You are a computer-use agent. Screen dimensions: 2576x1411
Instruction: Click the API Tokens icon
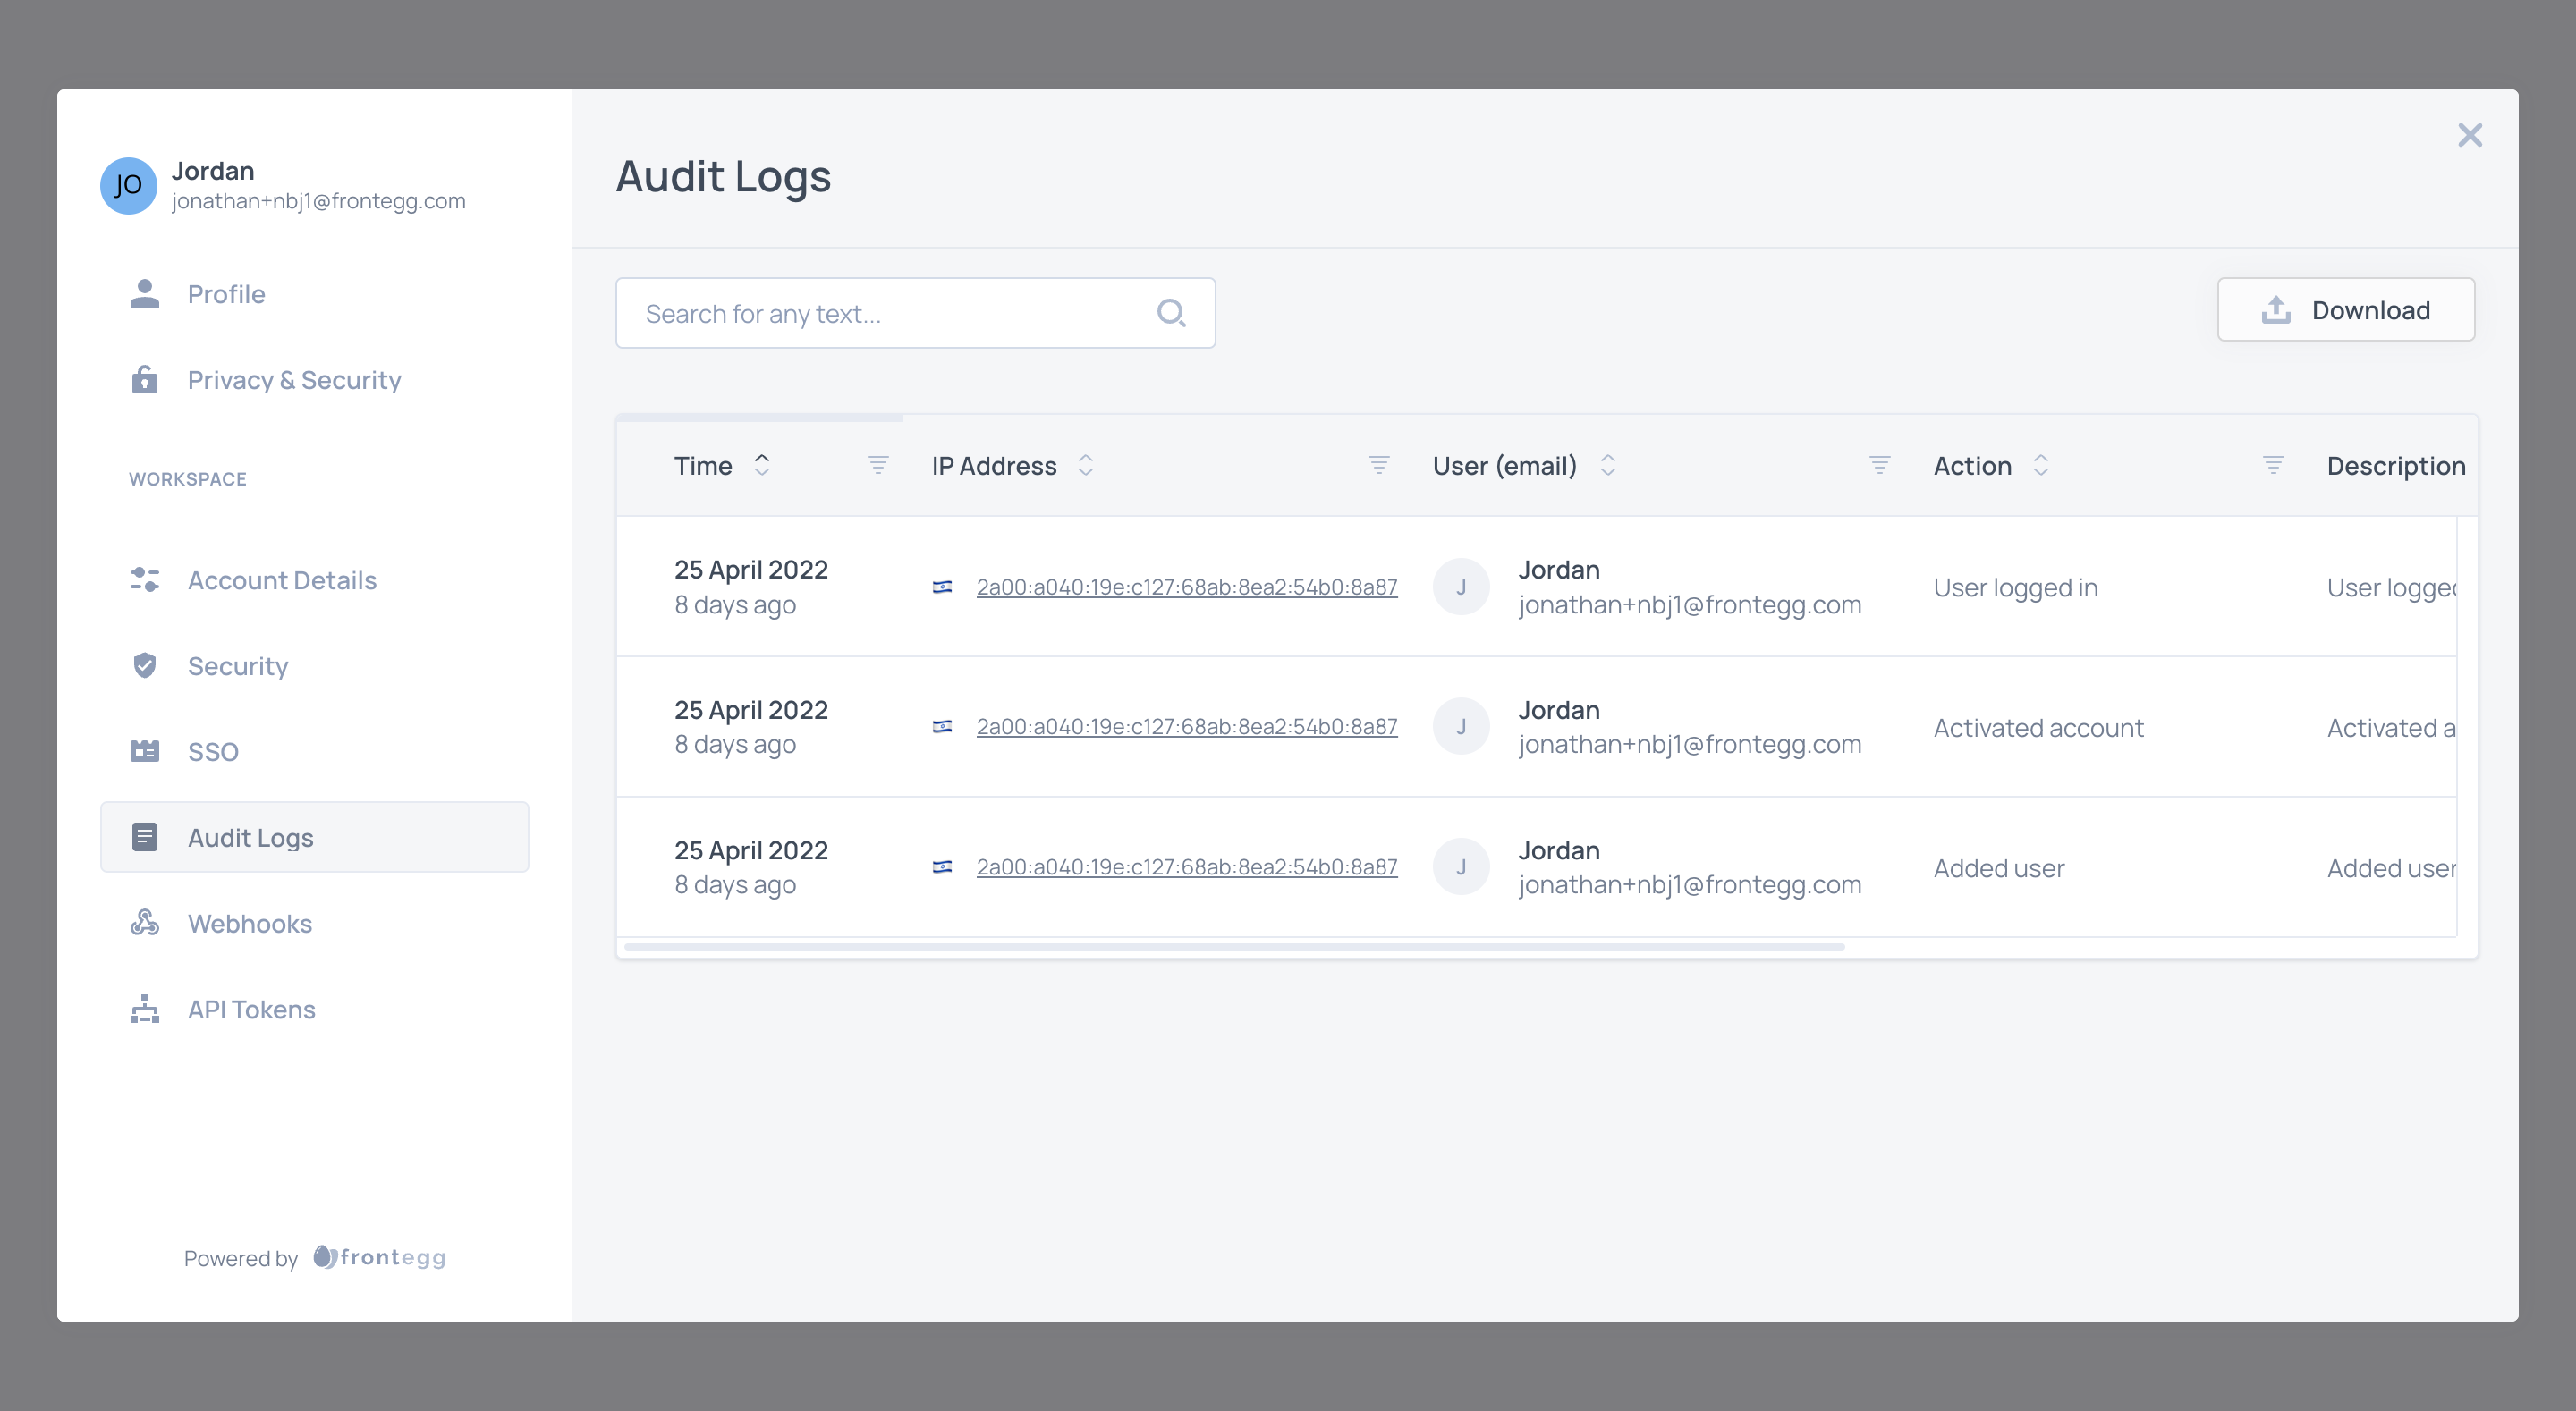144,1009
